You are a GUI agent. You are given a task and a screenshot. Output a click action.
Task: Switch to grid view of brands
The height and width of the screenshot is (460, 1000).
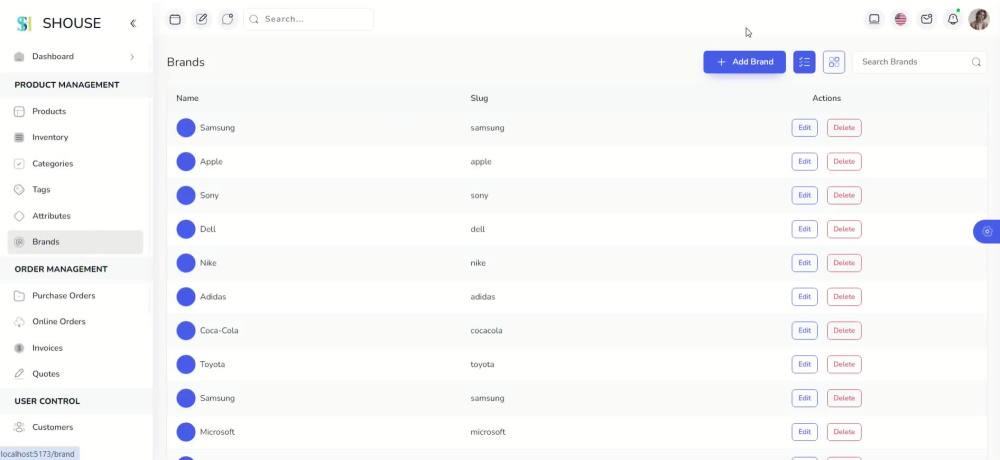click(834, 62)
